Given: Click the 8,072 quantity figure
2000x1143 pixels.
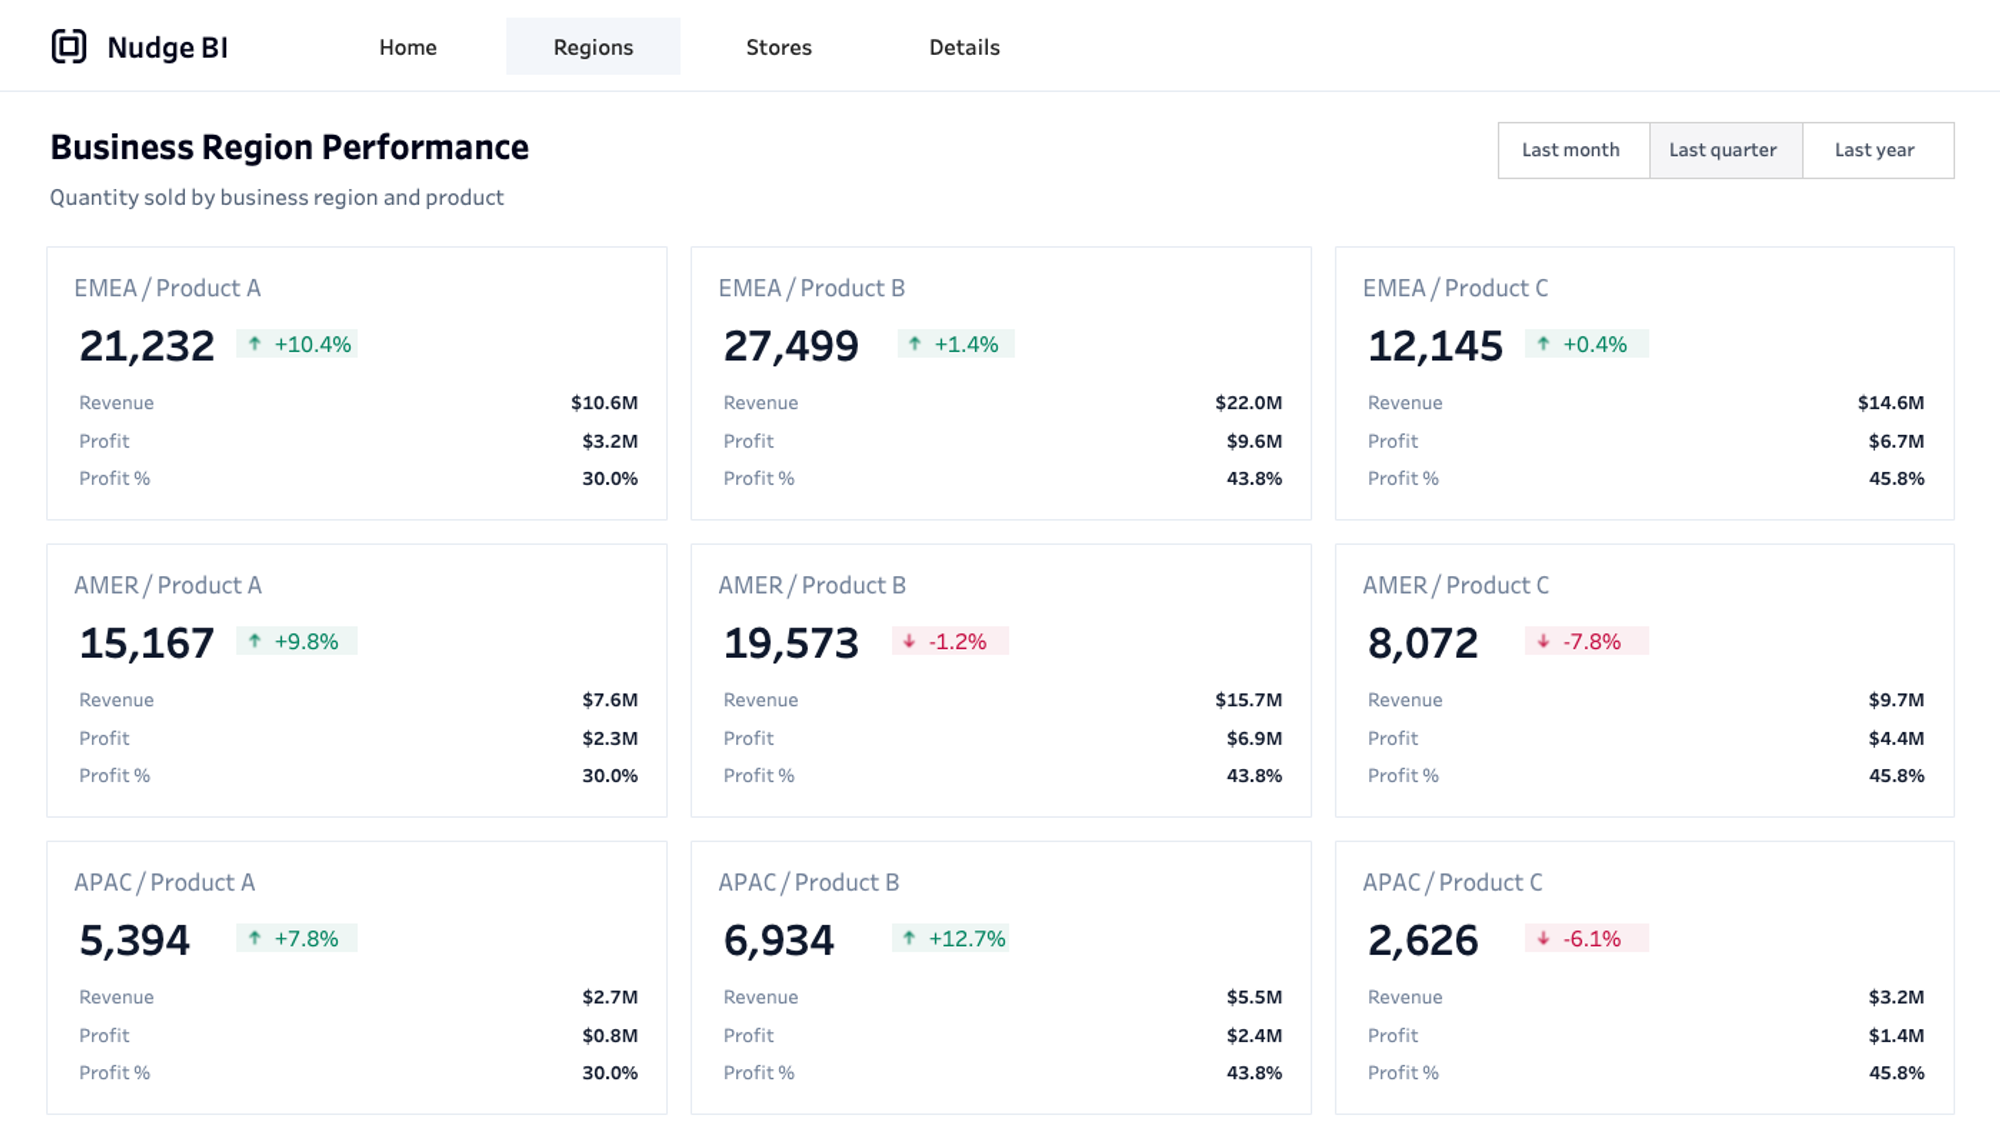Looking at the screenshot, I should (x=1422, y=643).
